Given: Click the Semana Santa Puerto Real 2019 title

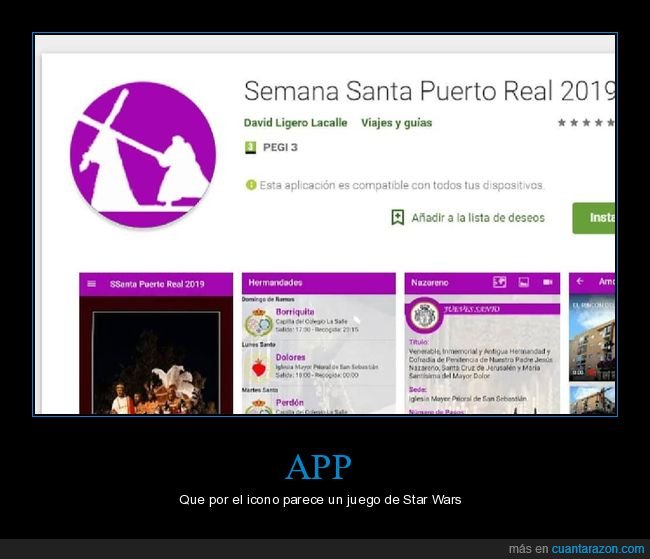Looking at the screenshot, I should click(429, 90).
